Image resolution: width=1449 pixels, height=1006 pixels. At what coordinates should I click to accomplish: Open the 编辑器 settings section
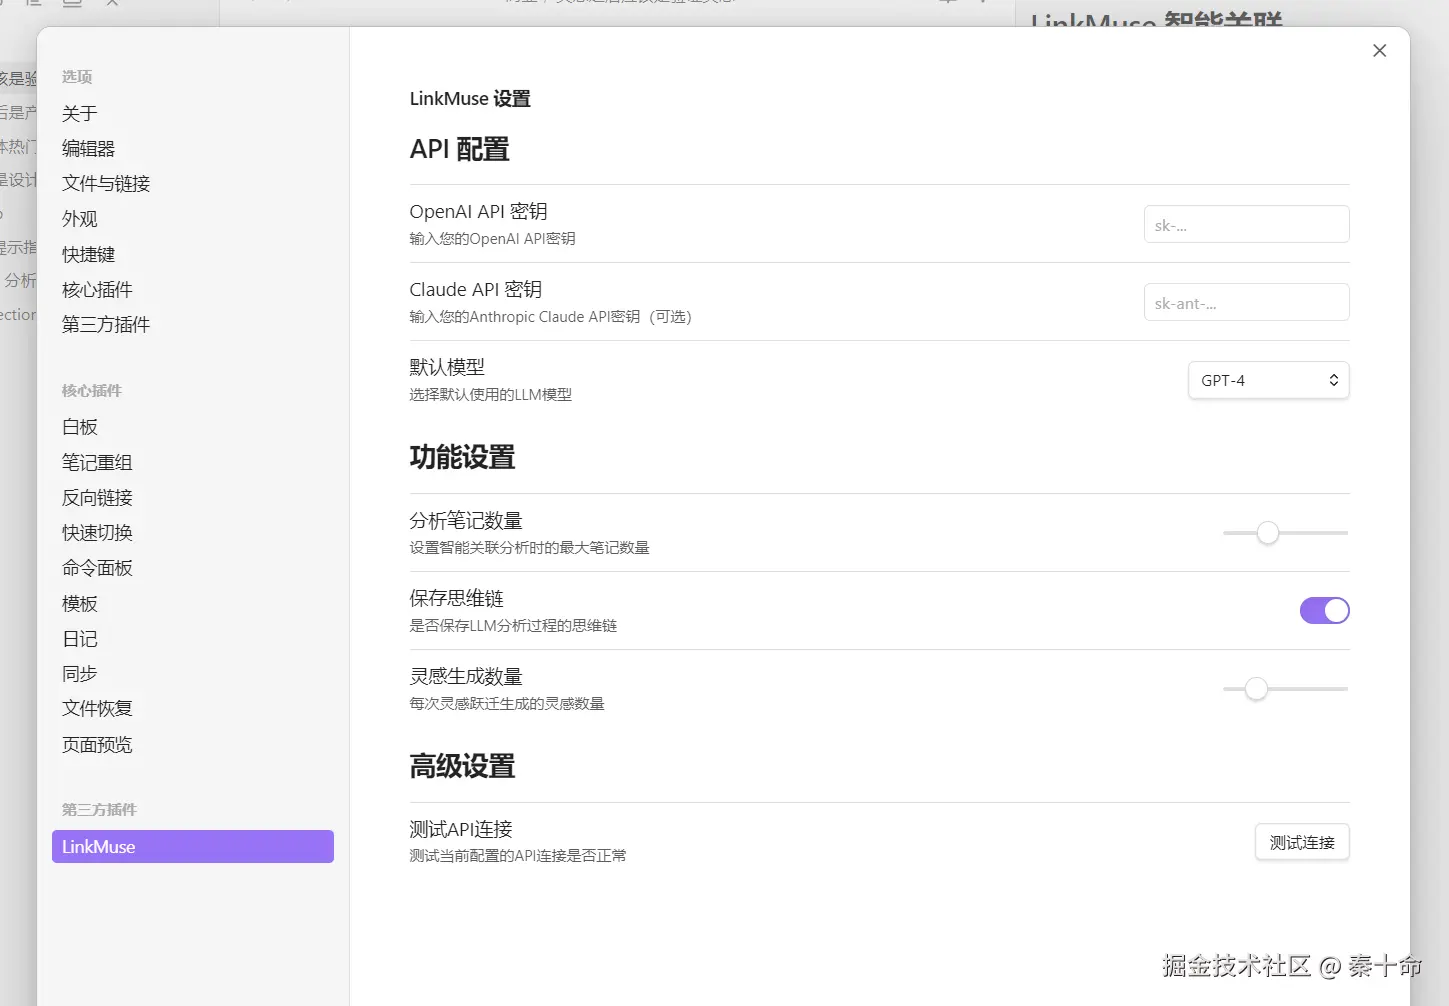88,148
